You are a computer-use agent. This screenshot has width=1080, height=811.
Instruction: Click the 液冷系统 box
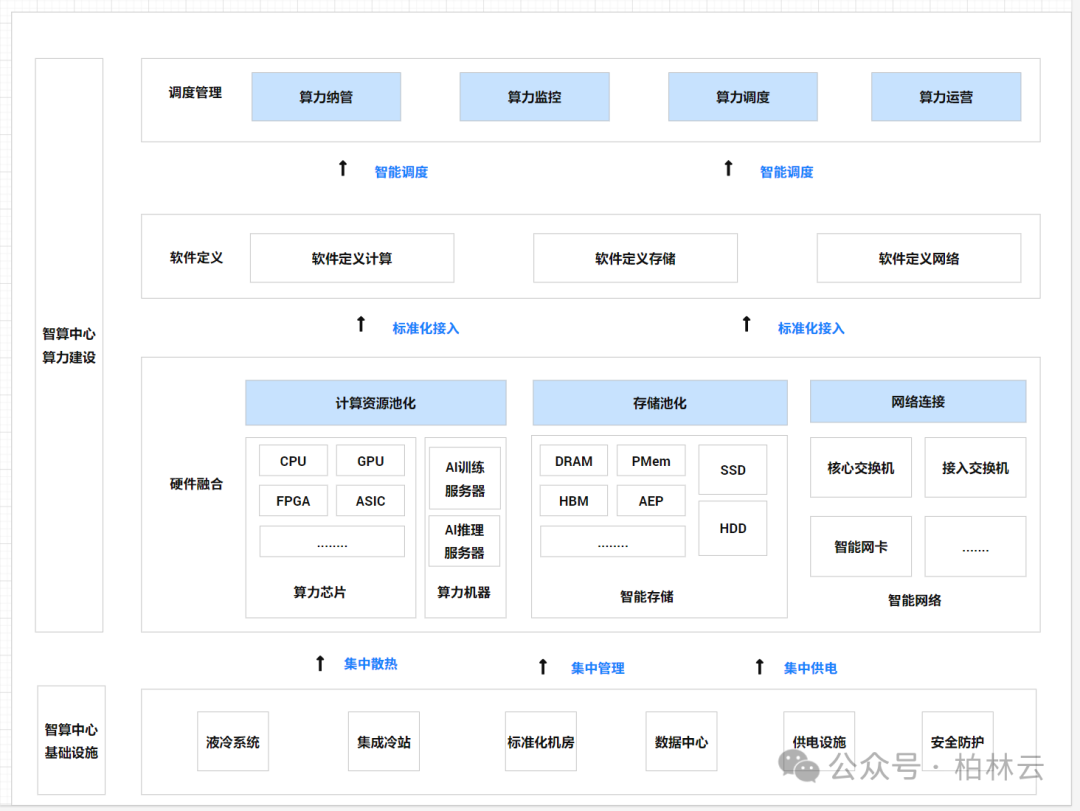232,742
